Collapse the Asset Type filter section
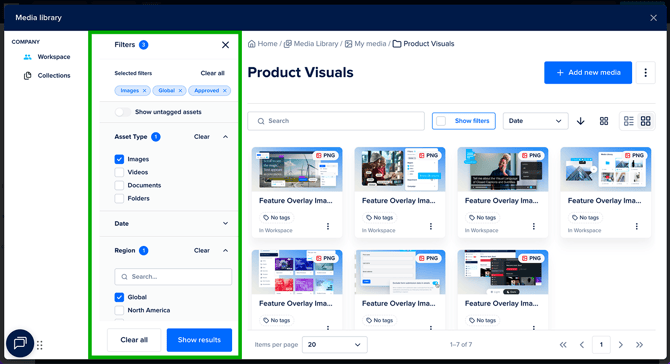This screenshot has width=670, height=364. (x=225, y=137)
